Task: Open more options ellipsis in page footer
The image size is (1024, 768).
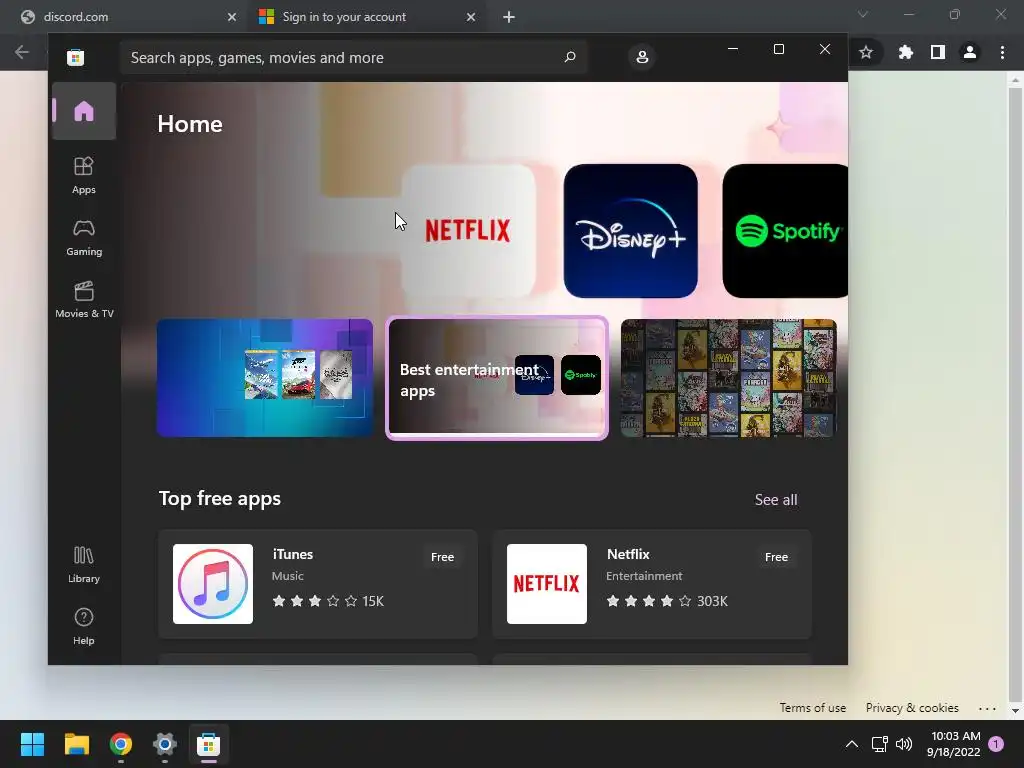Action: tap(987, 708)
